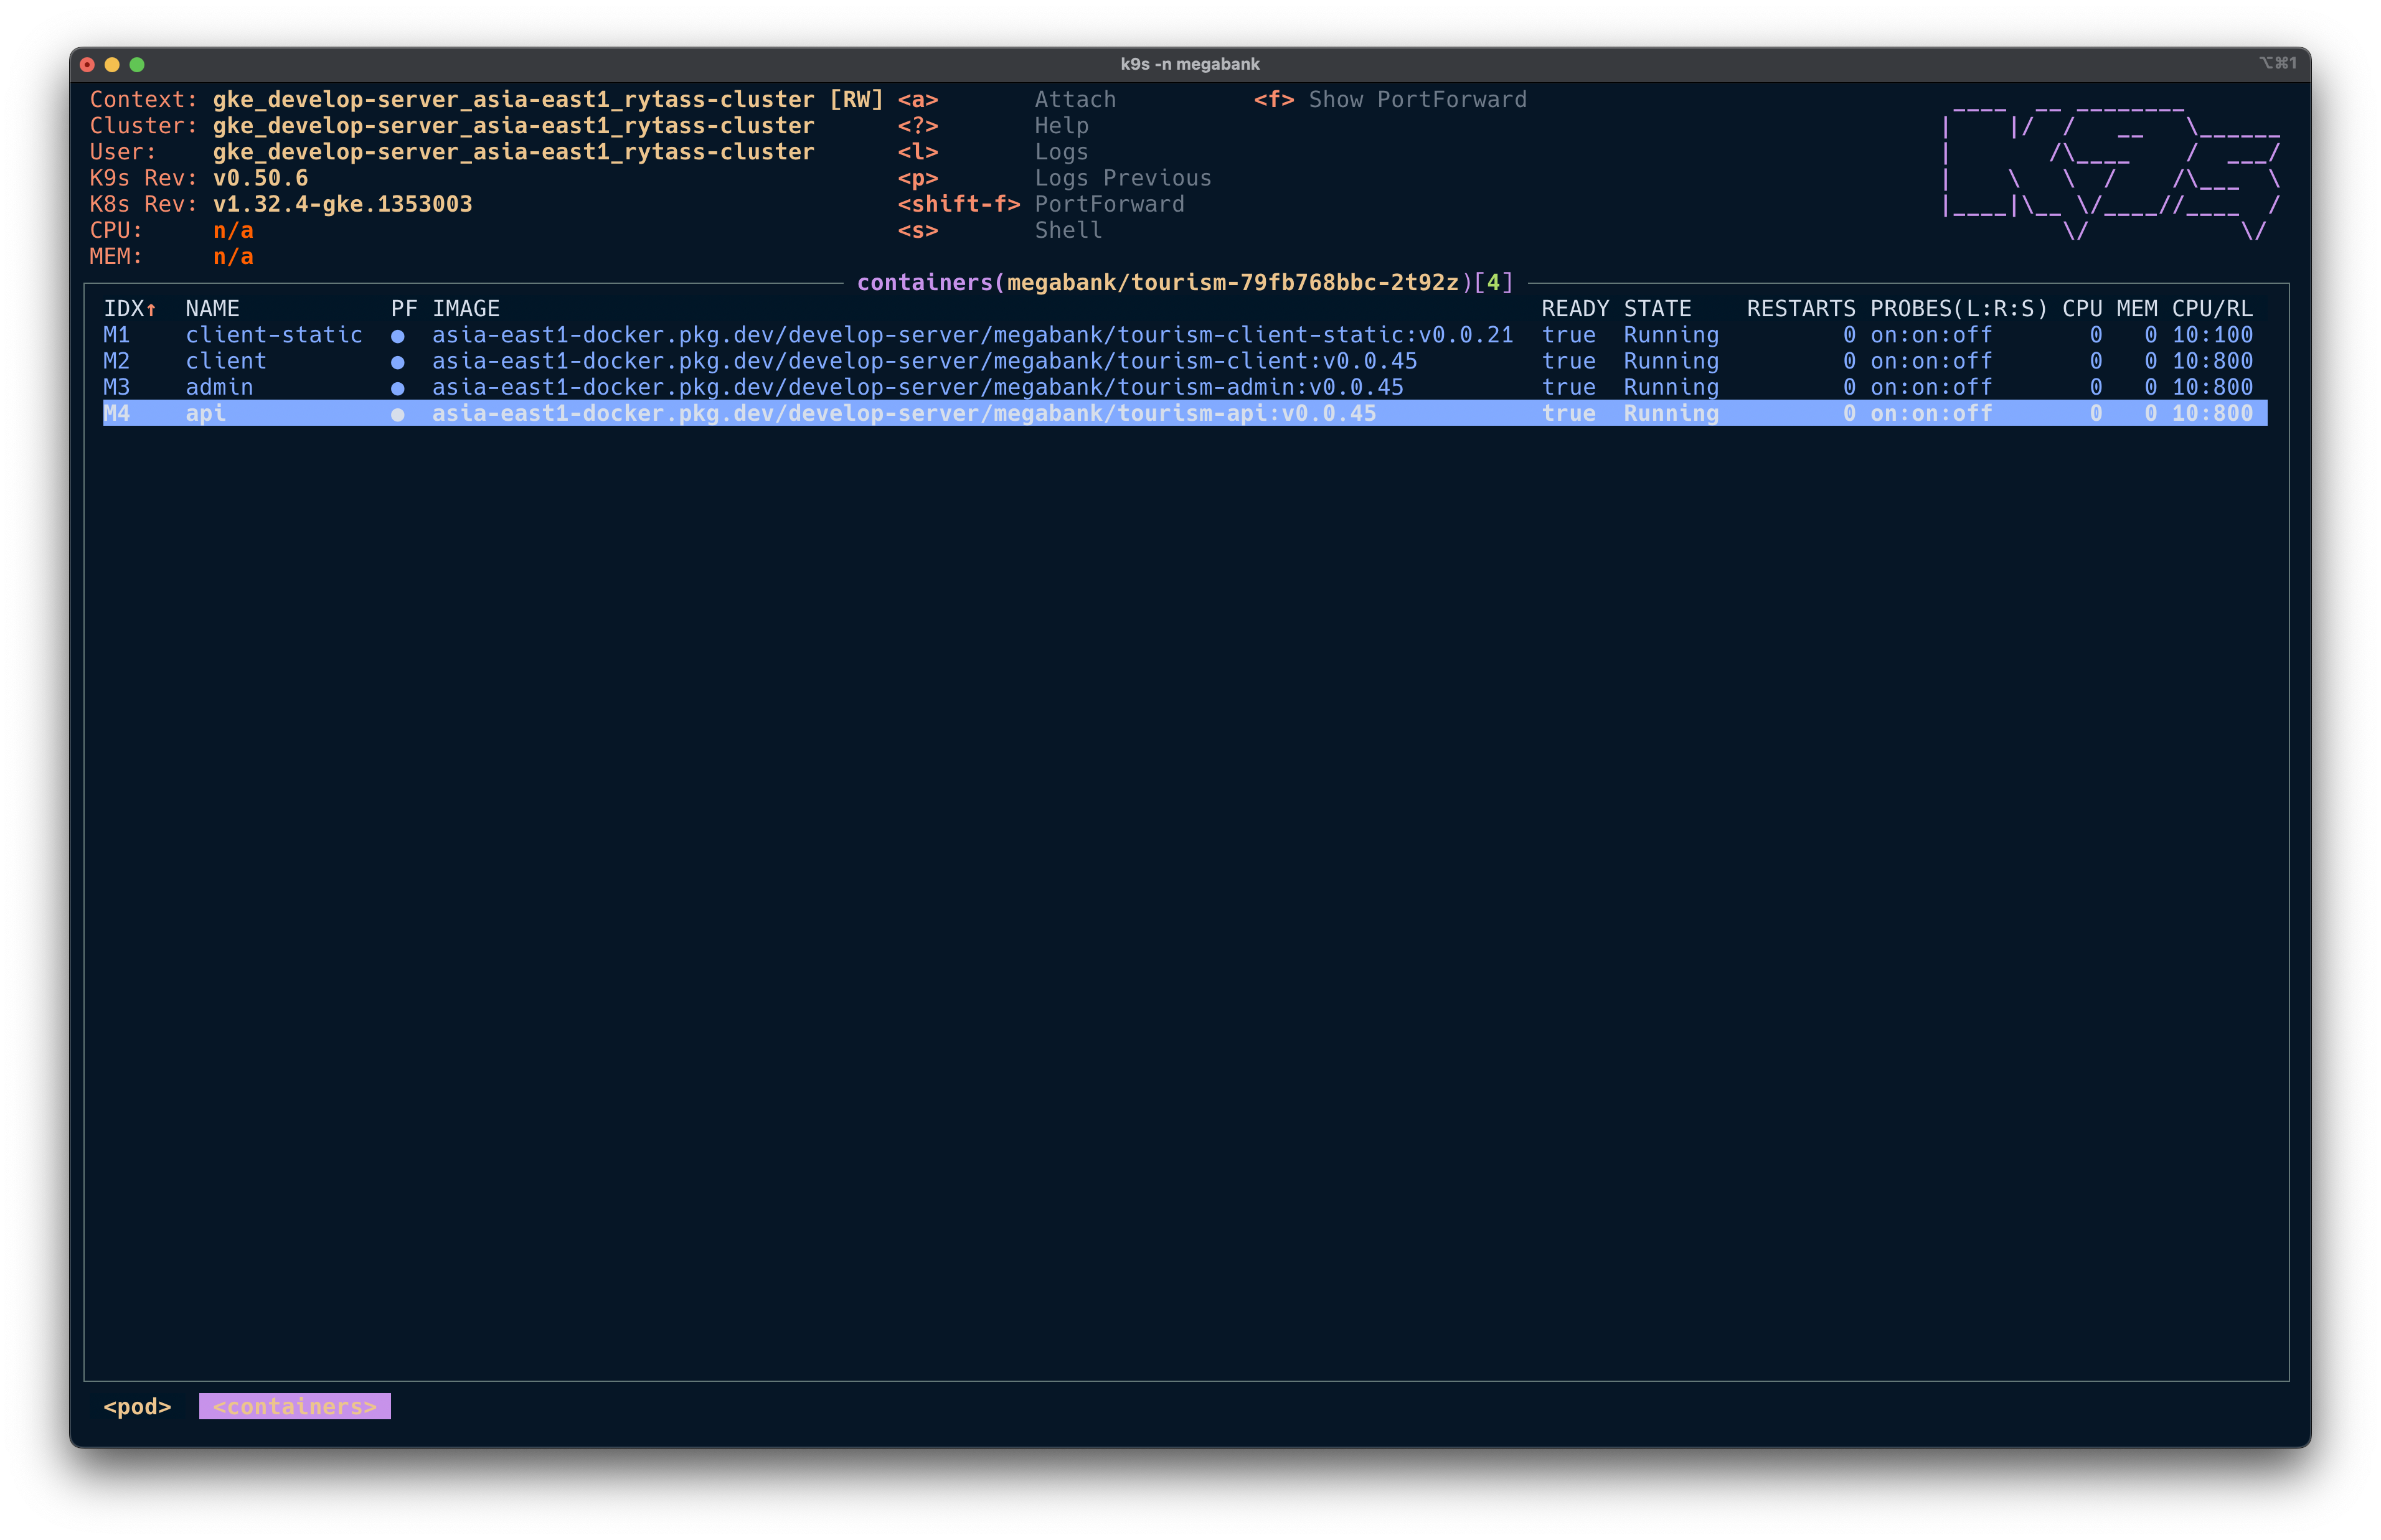This screenshot has height=1540, width=2381.
Task: Select the admin container name
Action: tap(219, 387)
